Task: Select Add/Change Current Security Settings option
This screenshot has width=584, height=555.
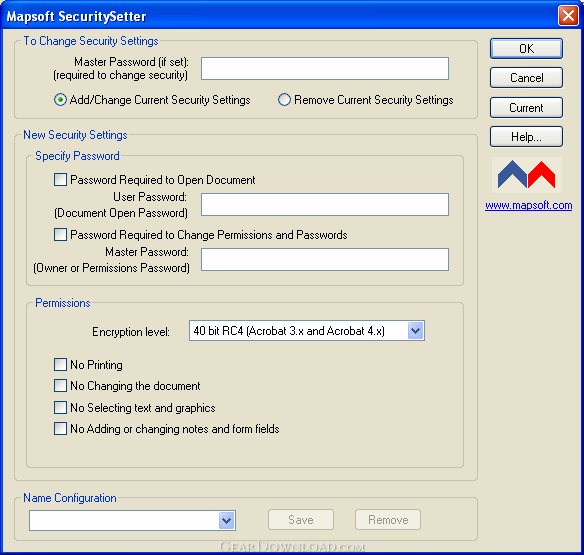Action: [x=60, y=100]
